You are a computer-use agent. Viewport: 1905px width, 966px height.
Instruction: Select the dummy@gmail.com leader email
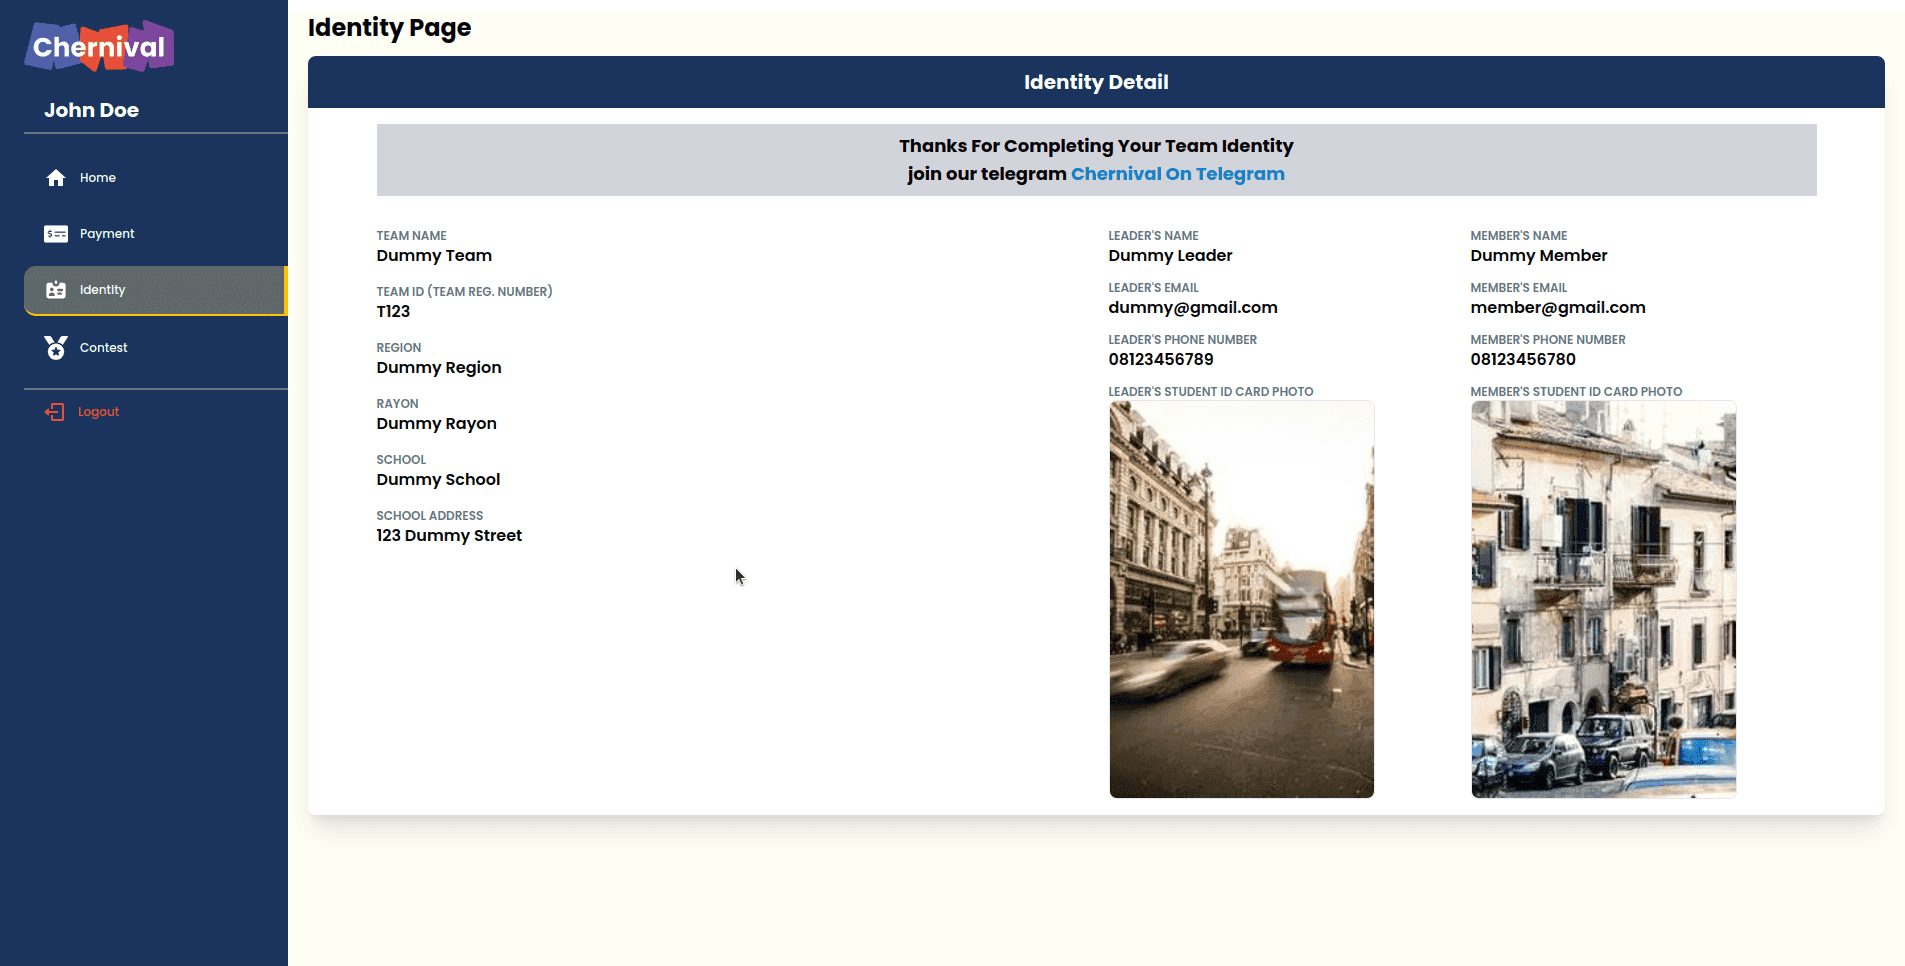1193,308
